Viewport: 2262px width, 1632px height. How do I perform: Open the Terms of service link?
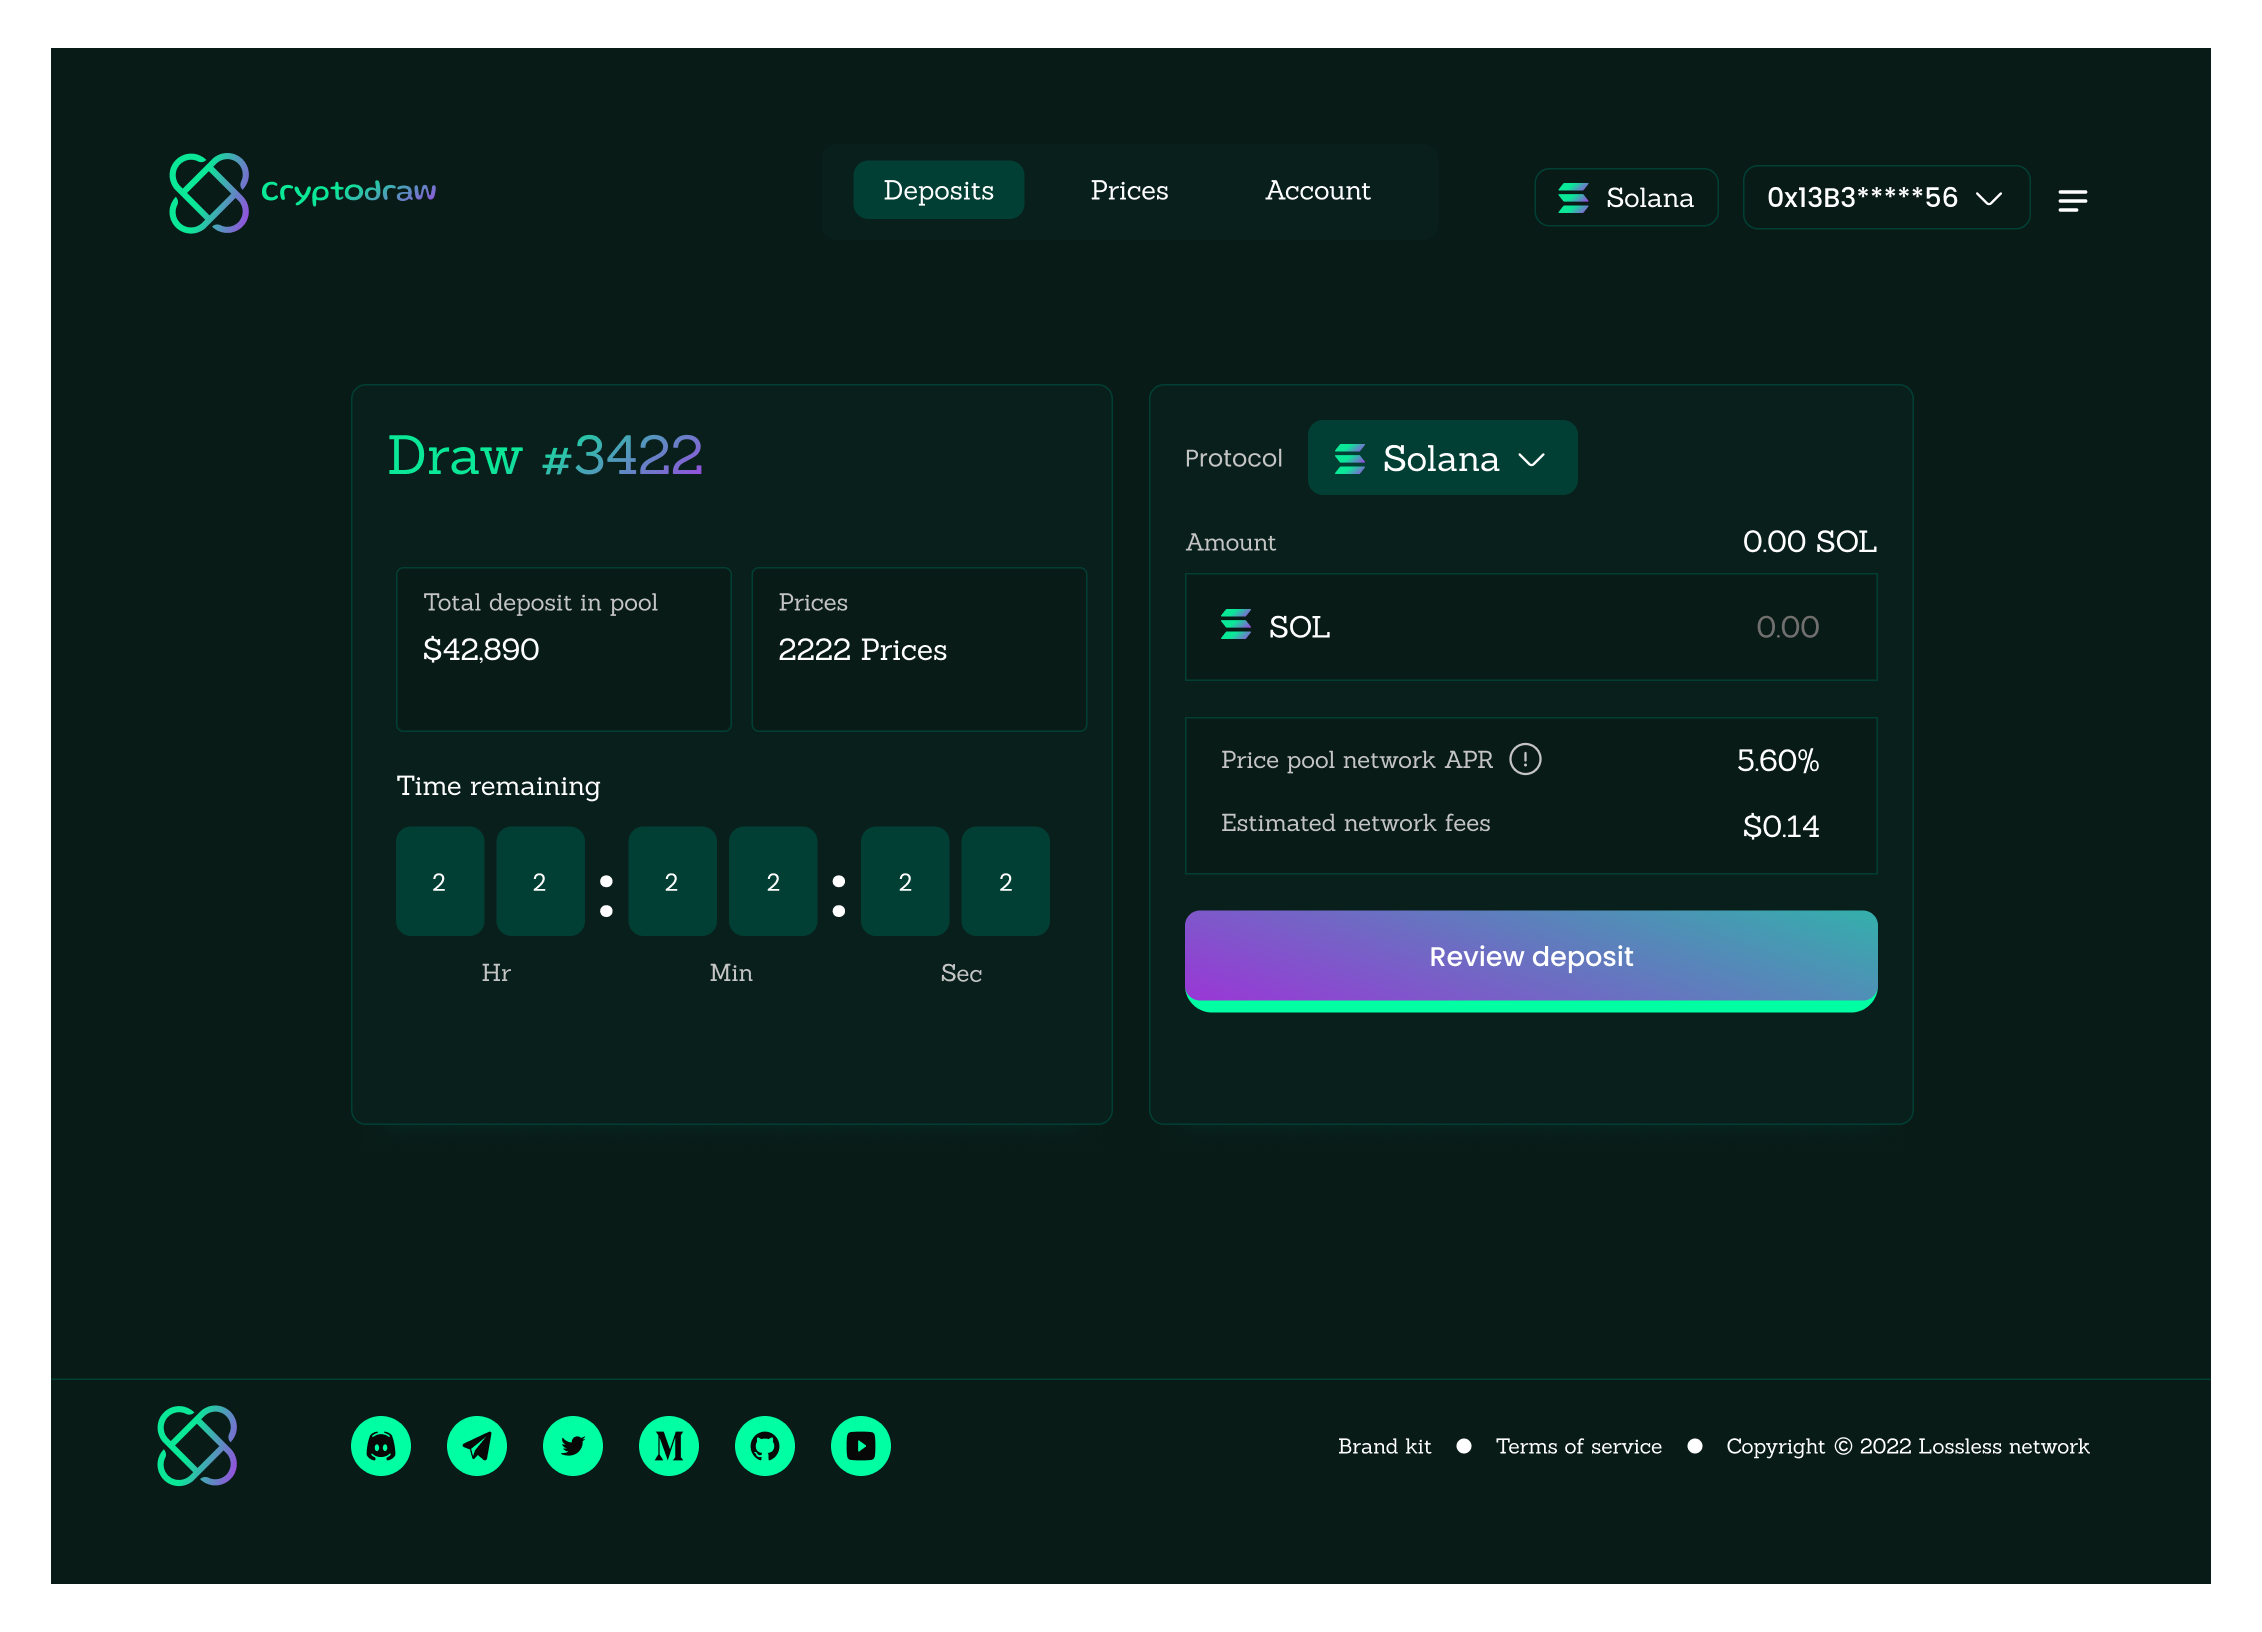pyautogui.click(x=1578, y=1446)
